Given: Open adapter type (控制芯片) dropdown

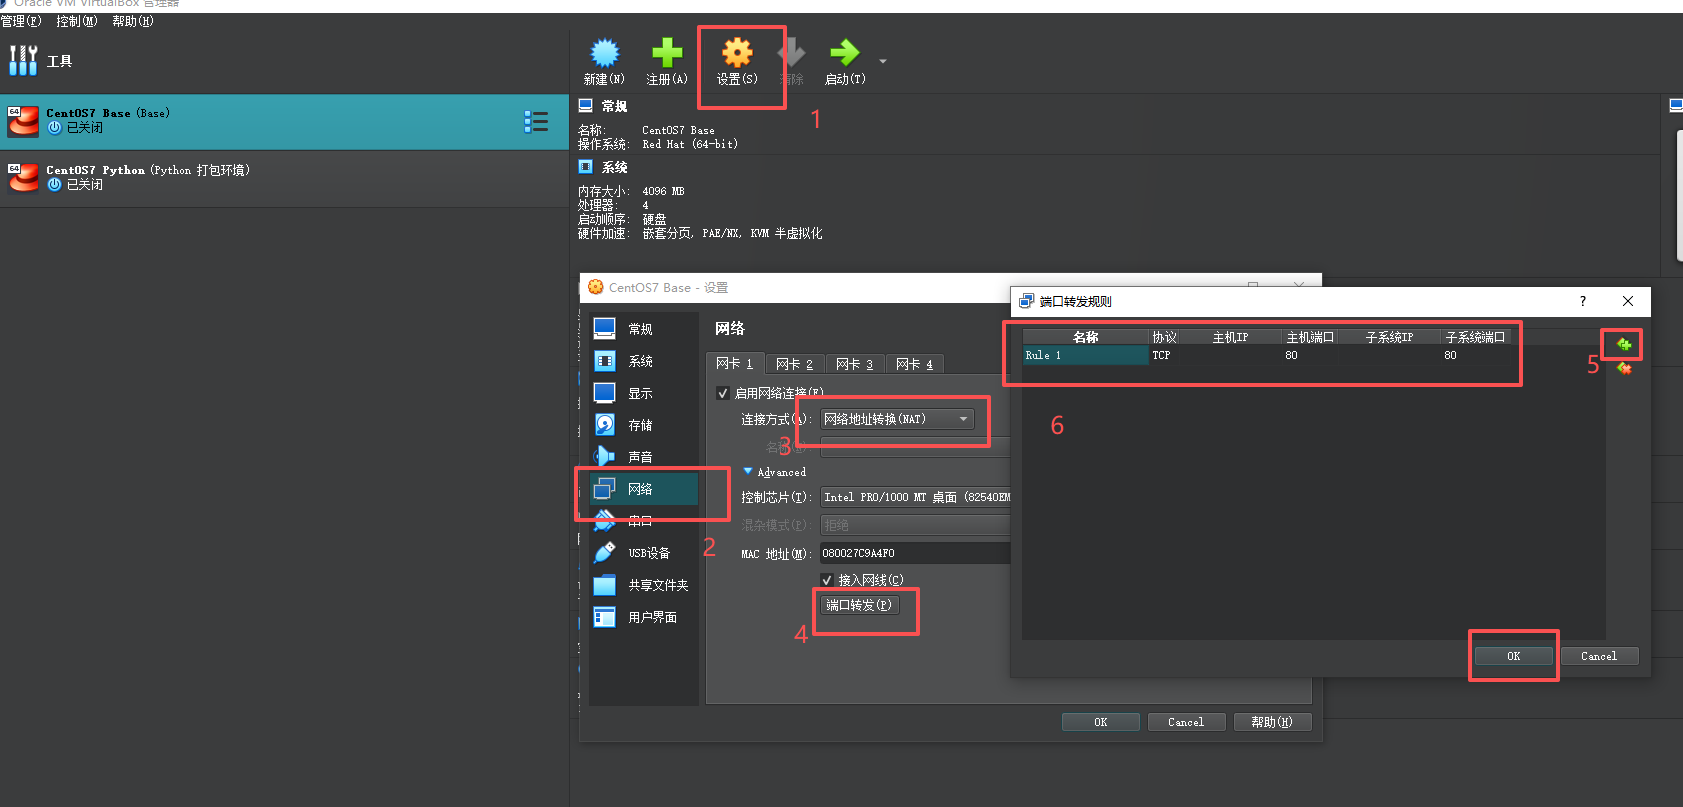Looking at the screenshot, I should coord(914,497).
